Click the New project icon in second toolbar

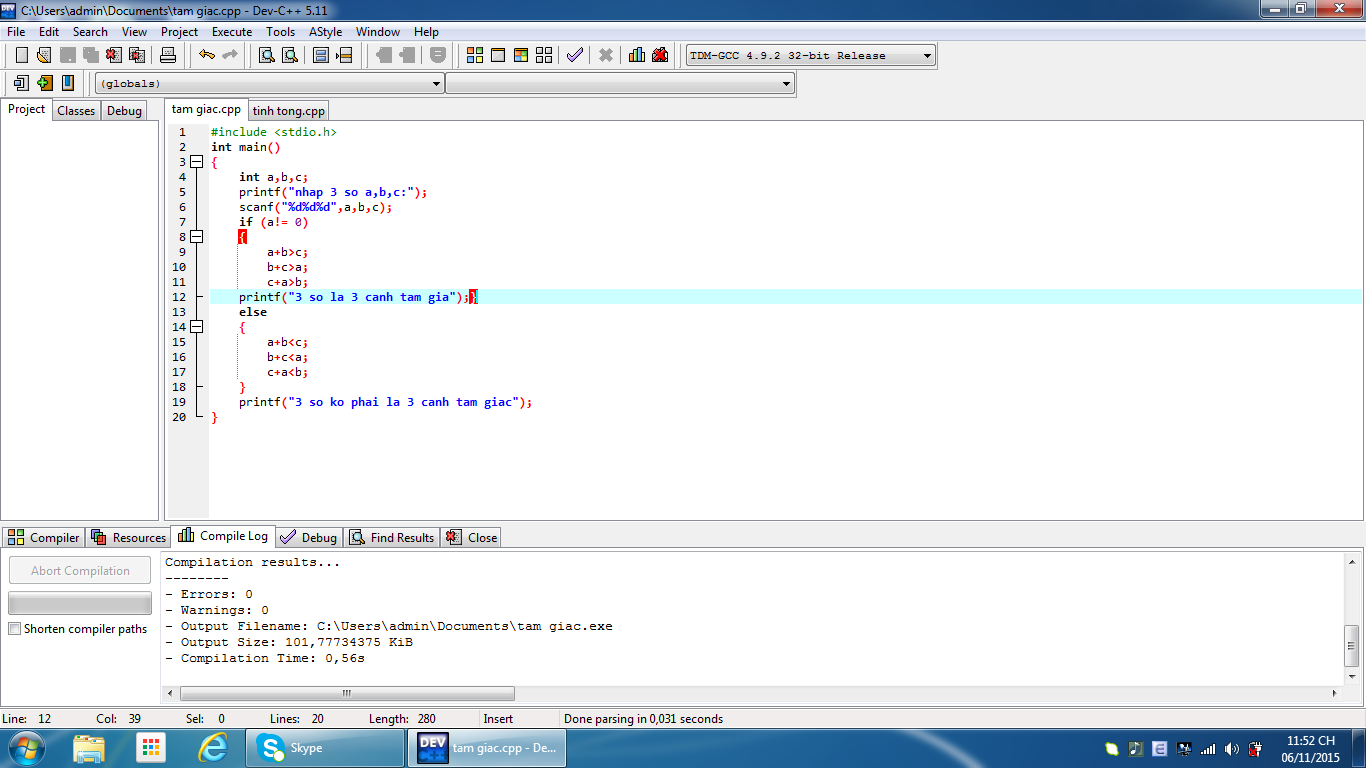point(22,83)
